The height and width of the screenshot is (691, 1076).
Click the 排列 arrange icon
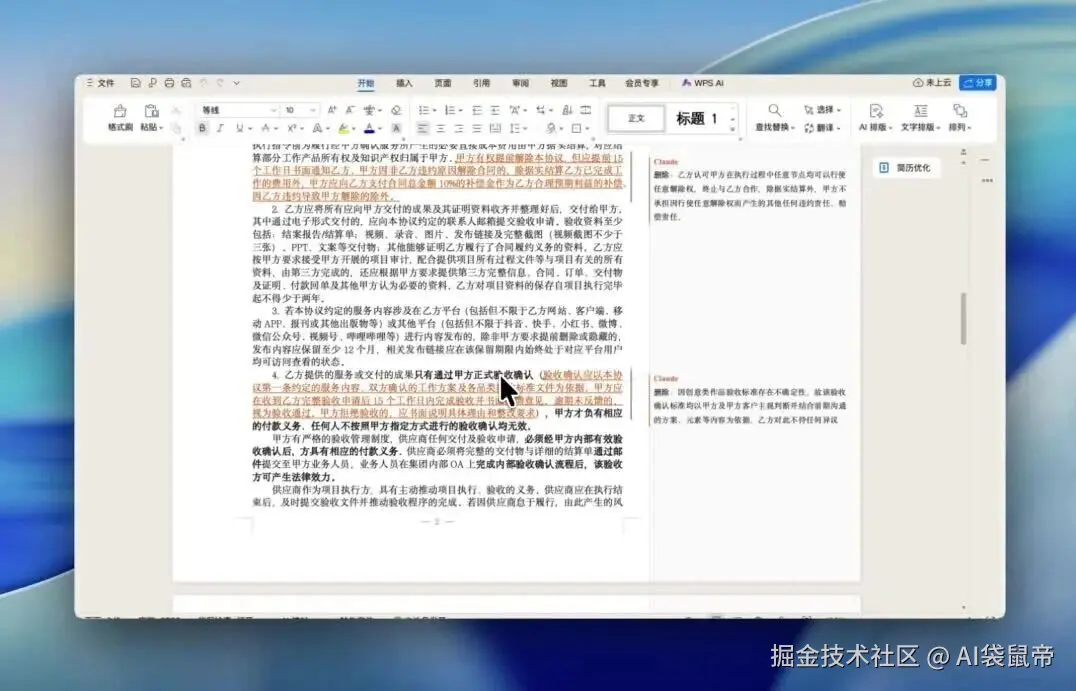tap(959, 110)
